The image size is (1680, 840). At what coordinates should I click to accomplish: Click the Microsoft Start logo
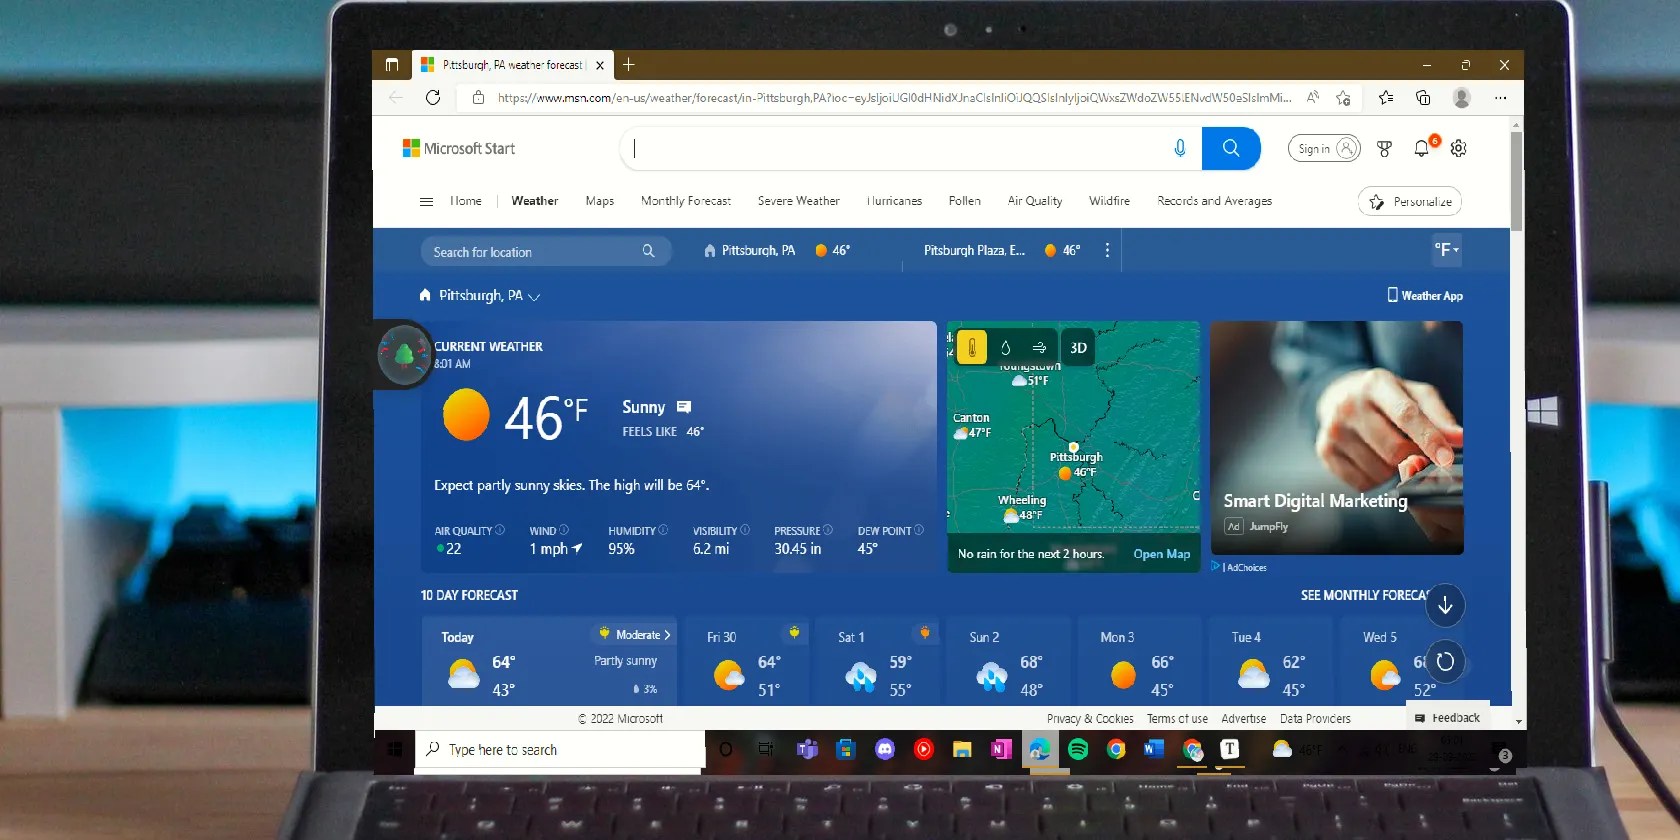coord(458,148)
